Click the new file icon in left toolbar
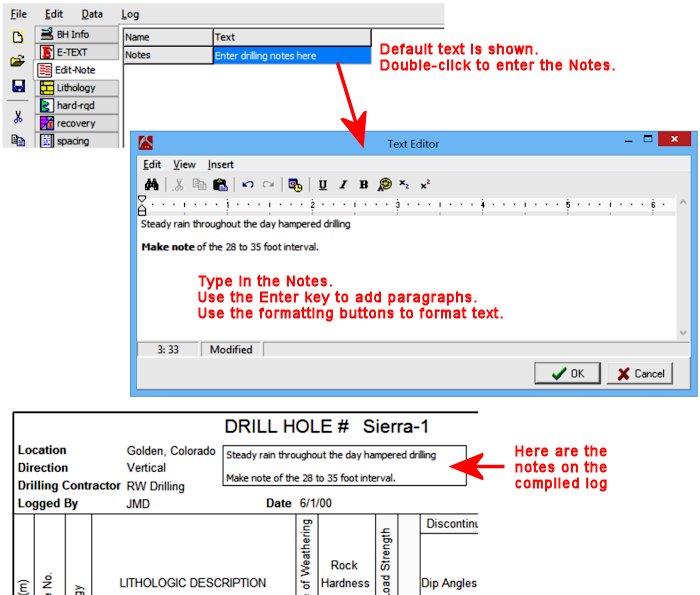 click(x=17, y=37)
